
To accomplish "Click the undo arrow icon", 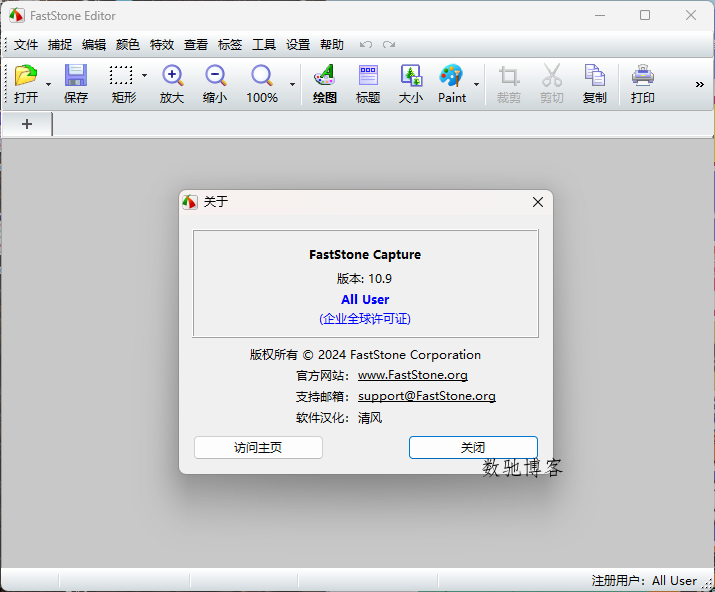I will (366, 45).
